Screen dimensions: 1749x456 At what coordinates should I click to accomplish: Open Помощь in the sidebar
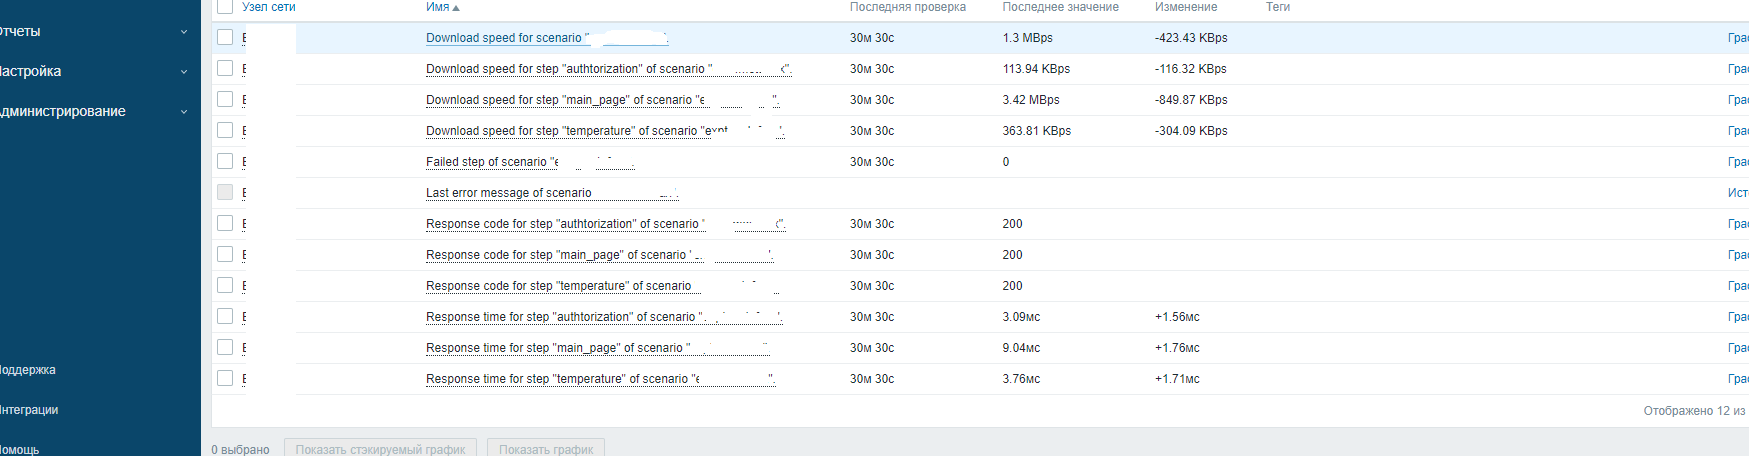(x=20, y=449)
